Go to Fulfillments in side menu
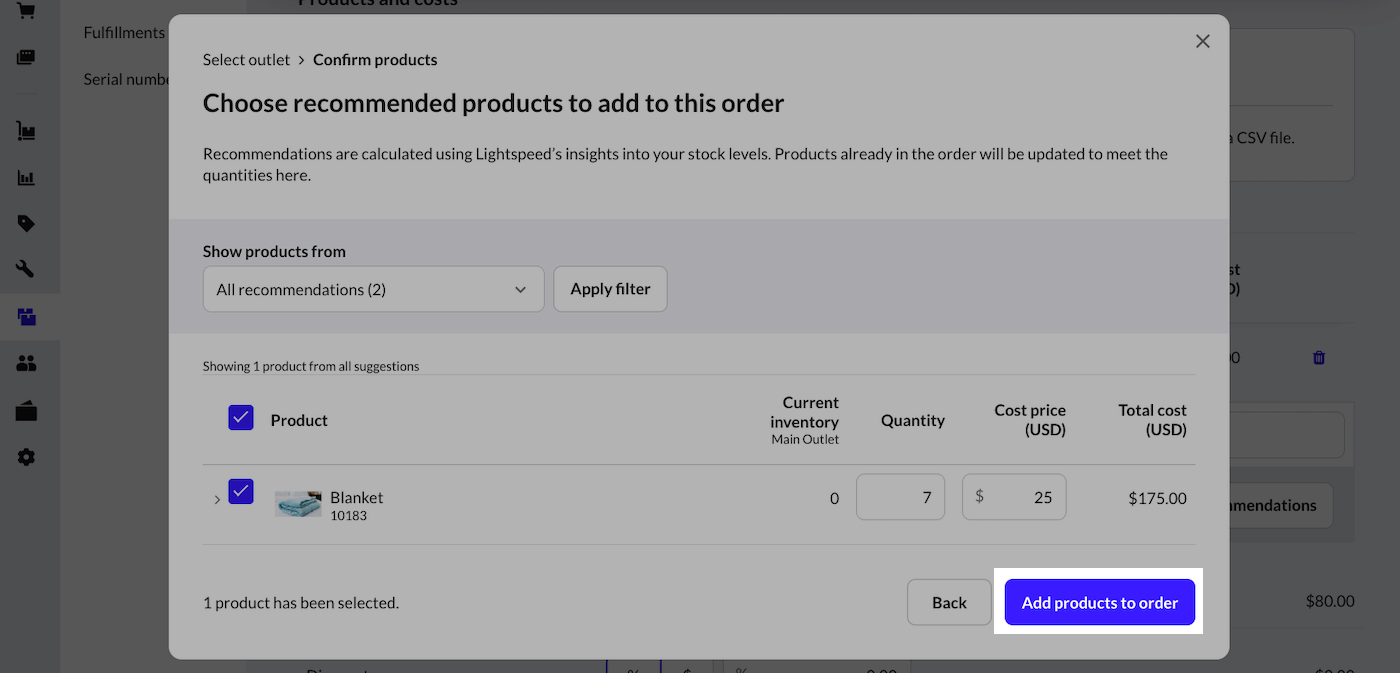 (x=124, y=33)
